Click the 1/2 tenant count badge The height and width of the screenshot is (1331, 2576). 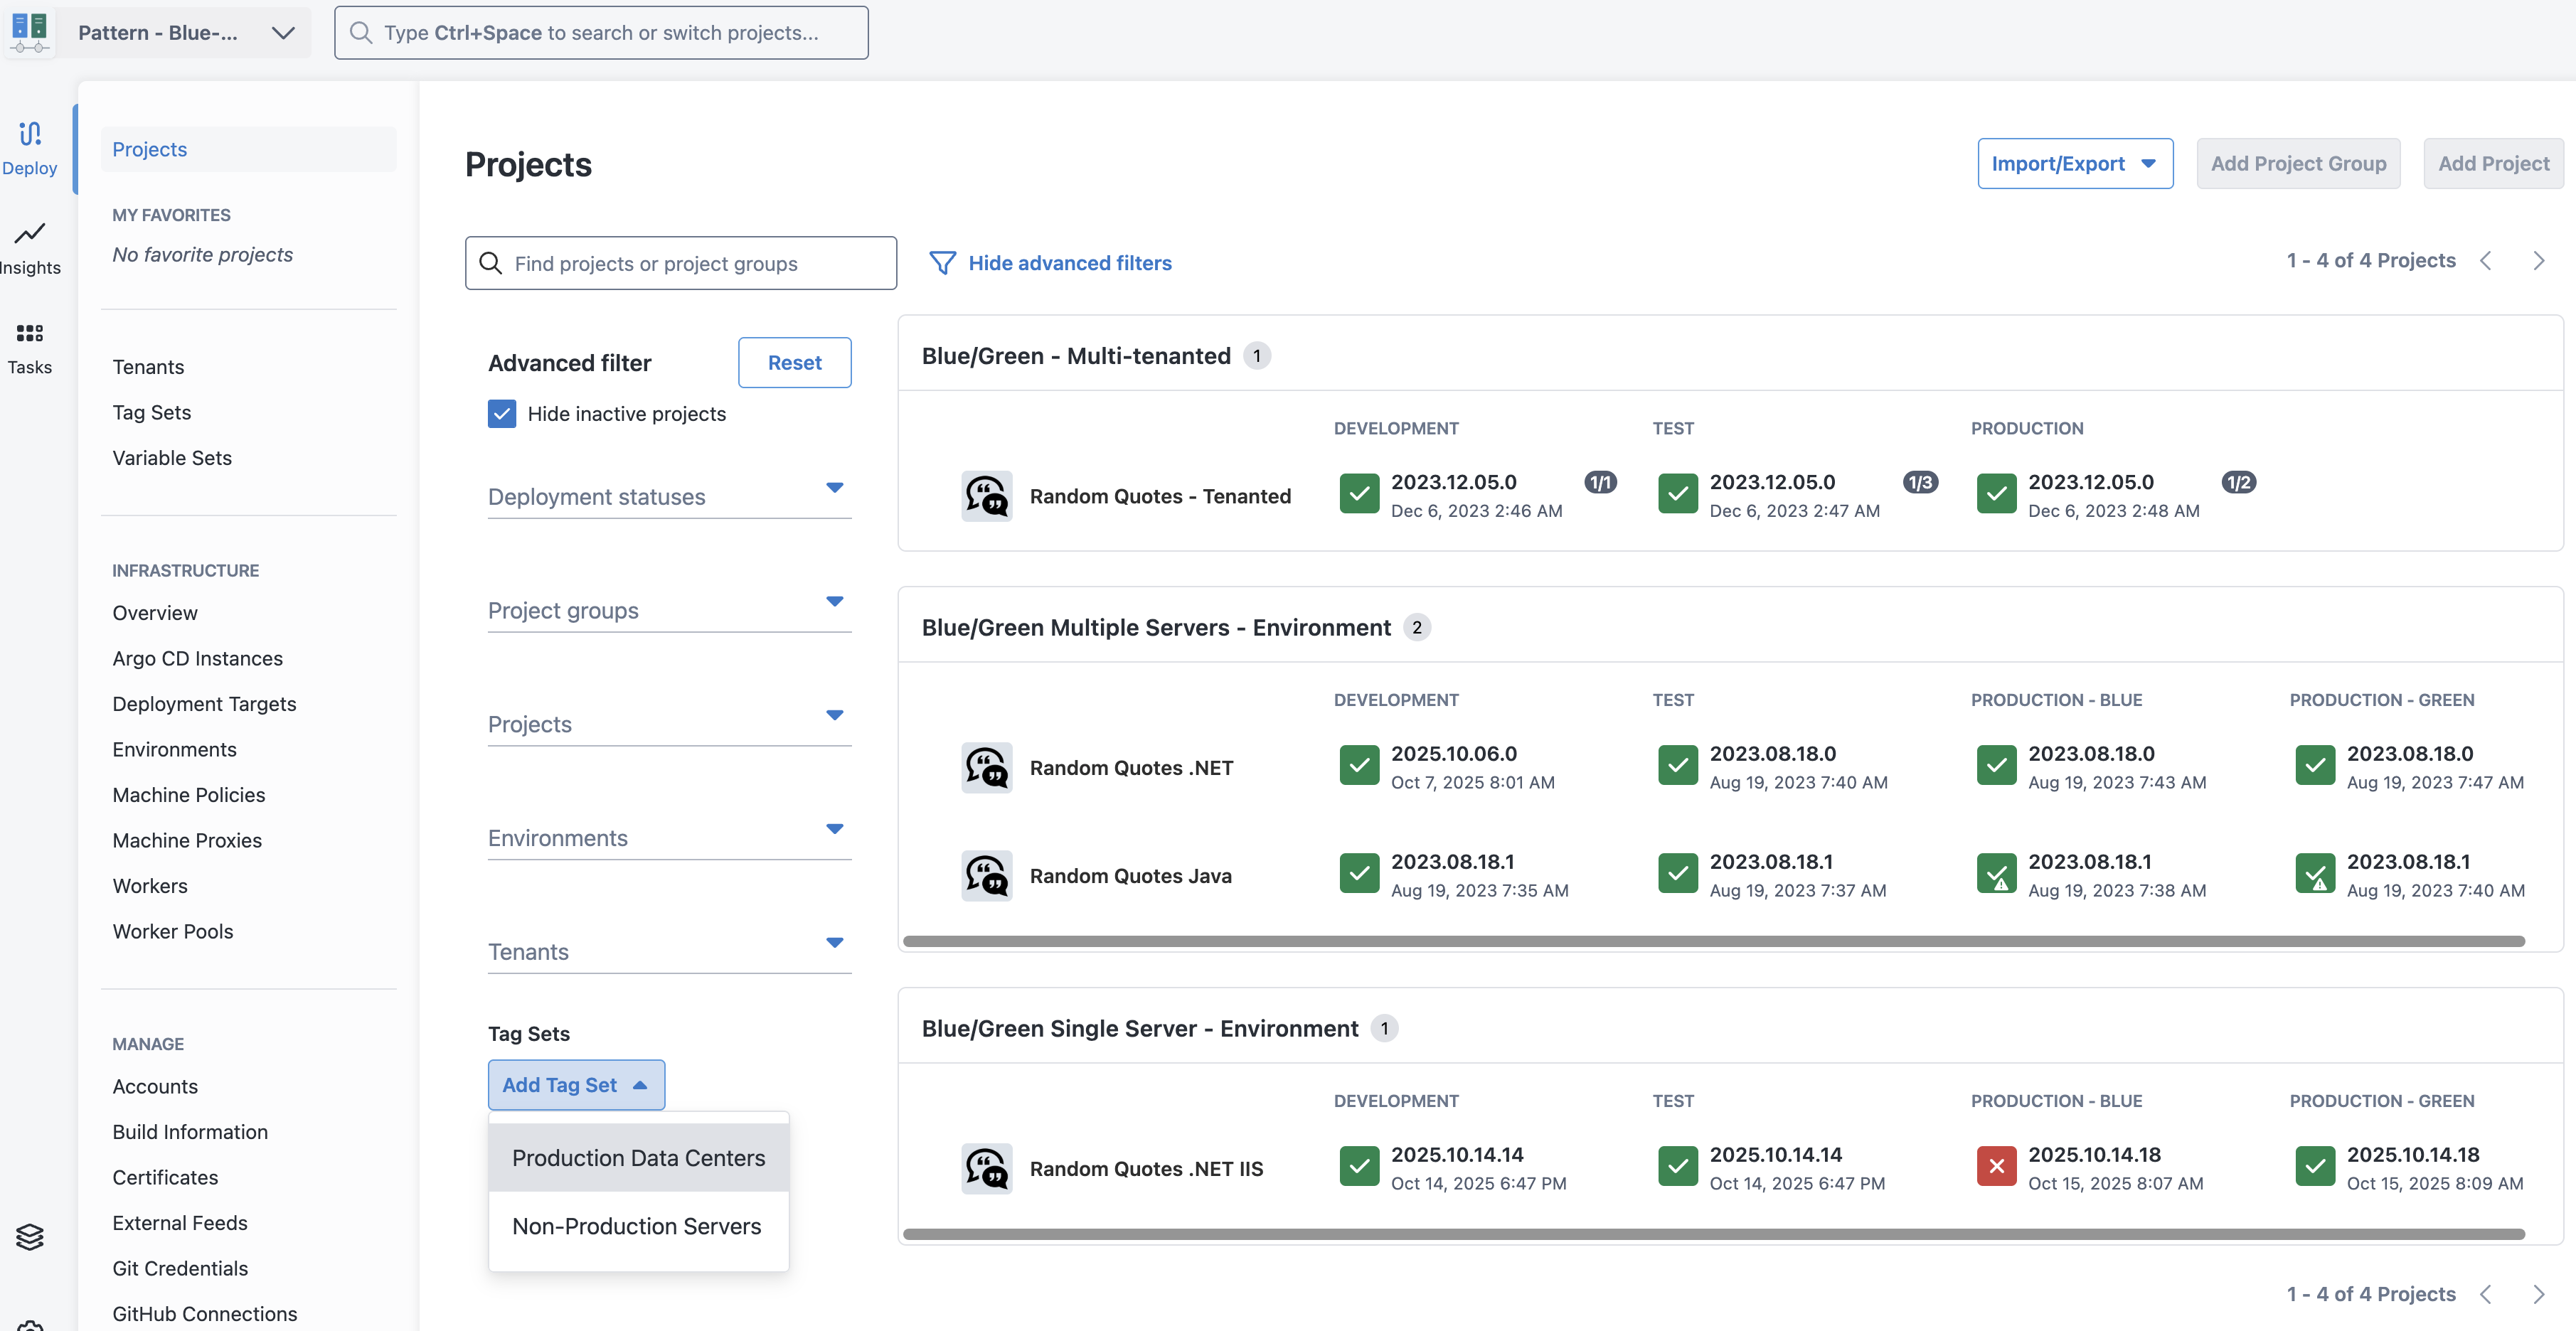2238,483
